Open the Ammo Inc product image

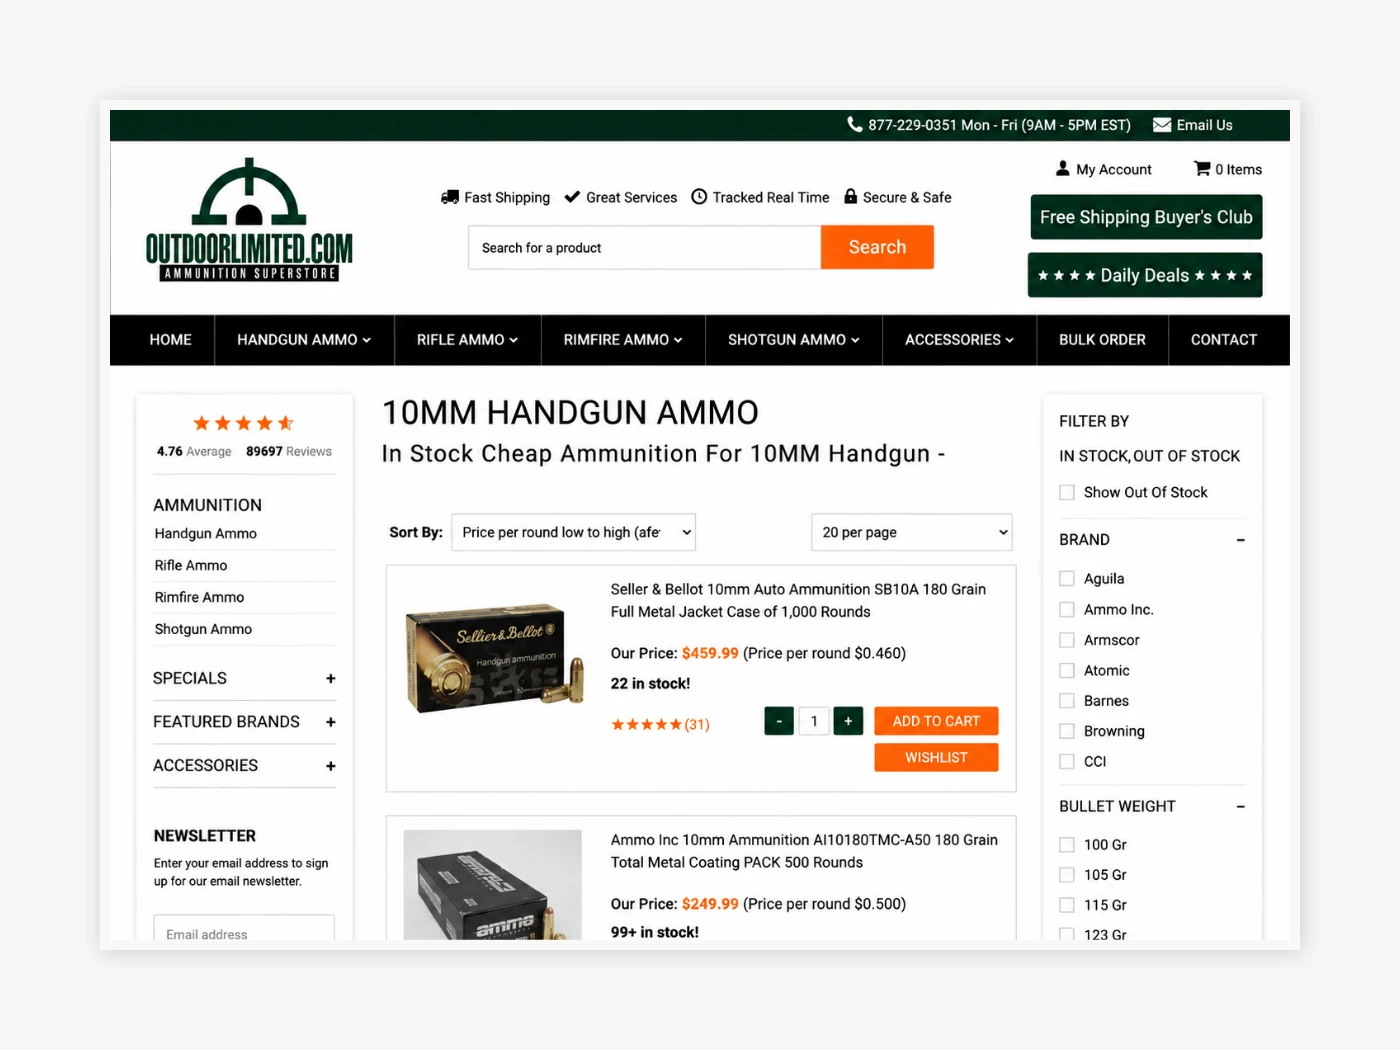[493, 885]
